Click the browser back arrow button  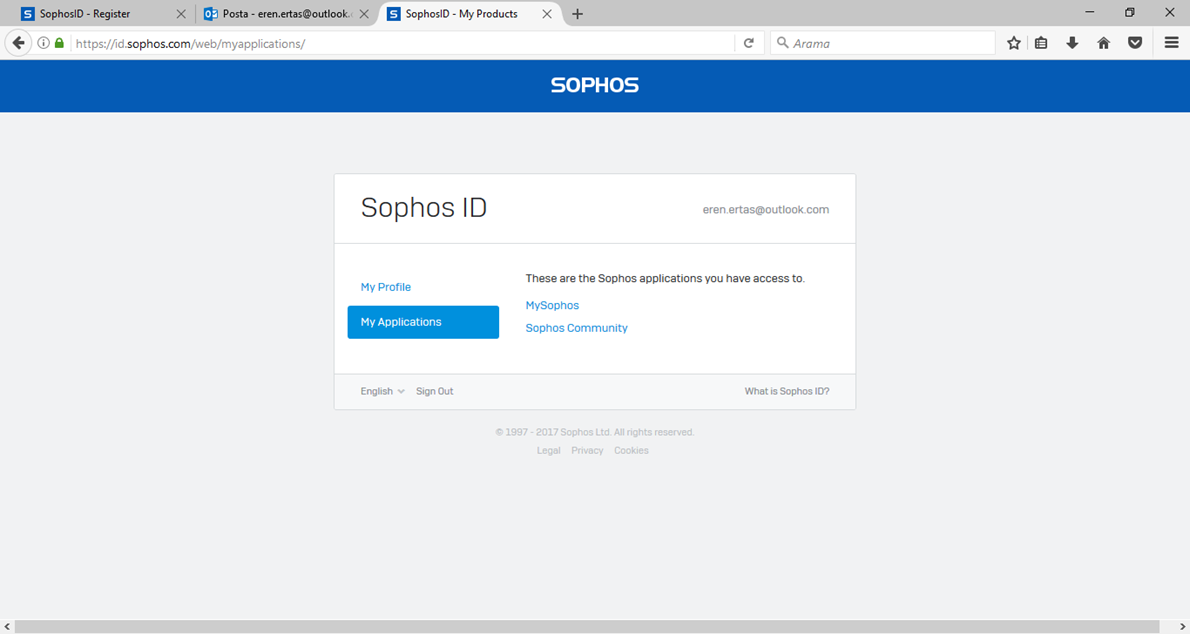tap(18, 43)
